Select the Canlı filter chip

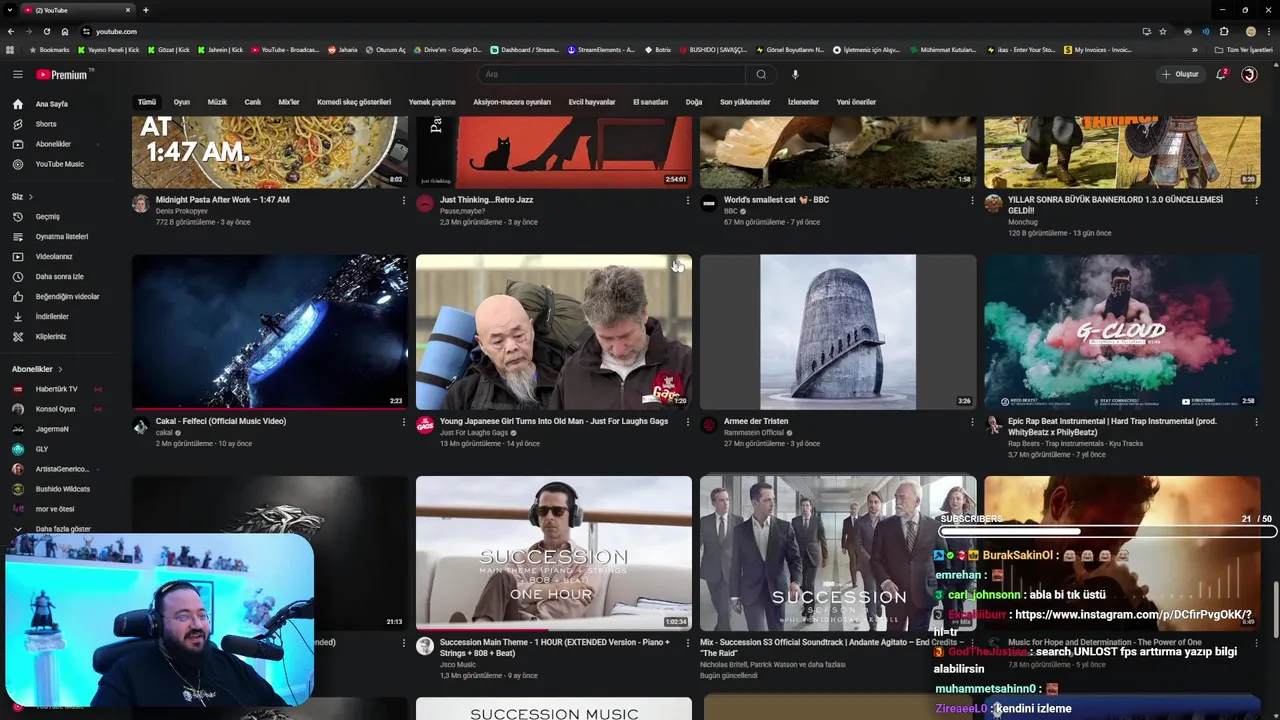(253, 102)
